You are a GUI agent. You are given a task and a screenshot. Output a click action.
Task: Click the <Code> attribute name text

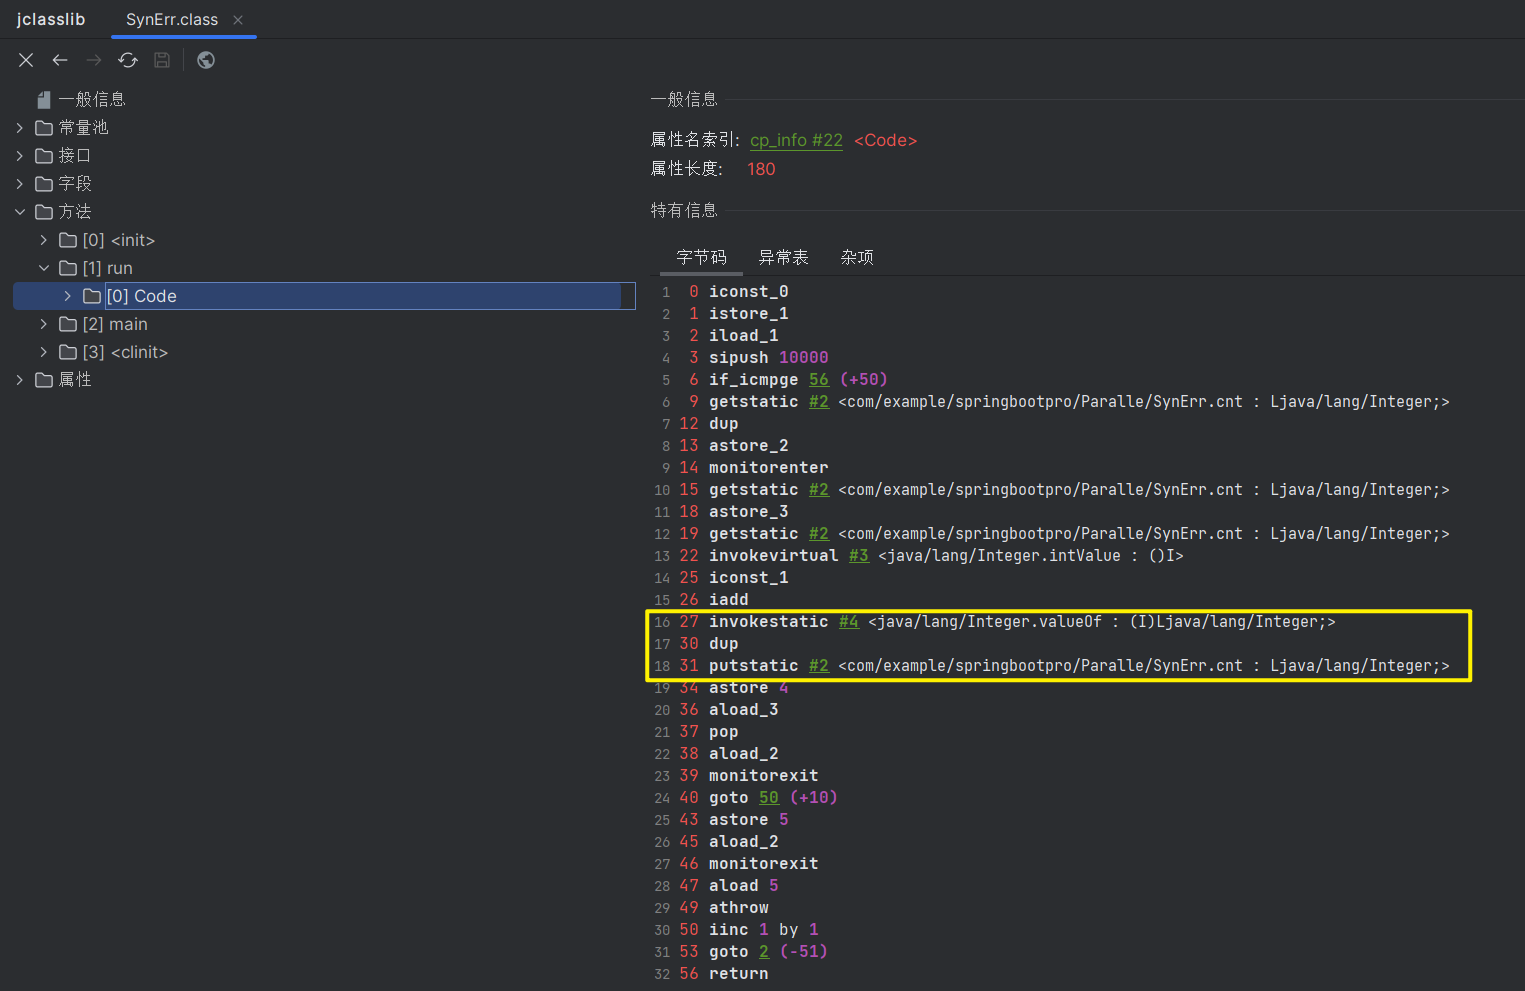885,140
